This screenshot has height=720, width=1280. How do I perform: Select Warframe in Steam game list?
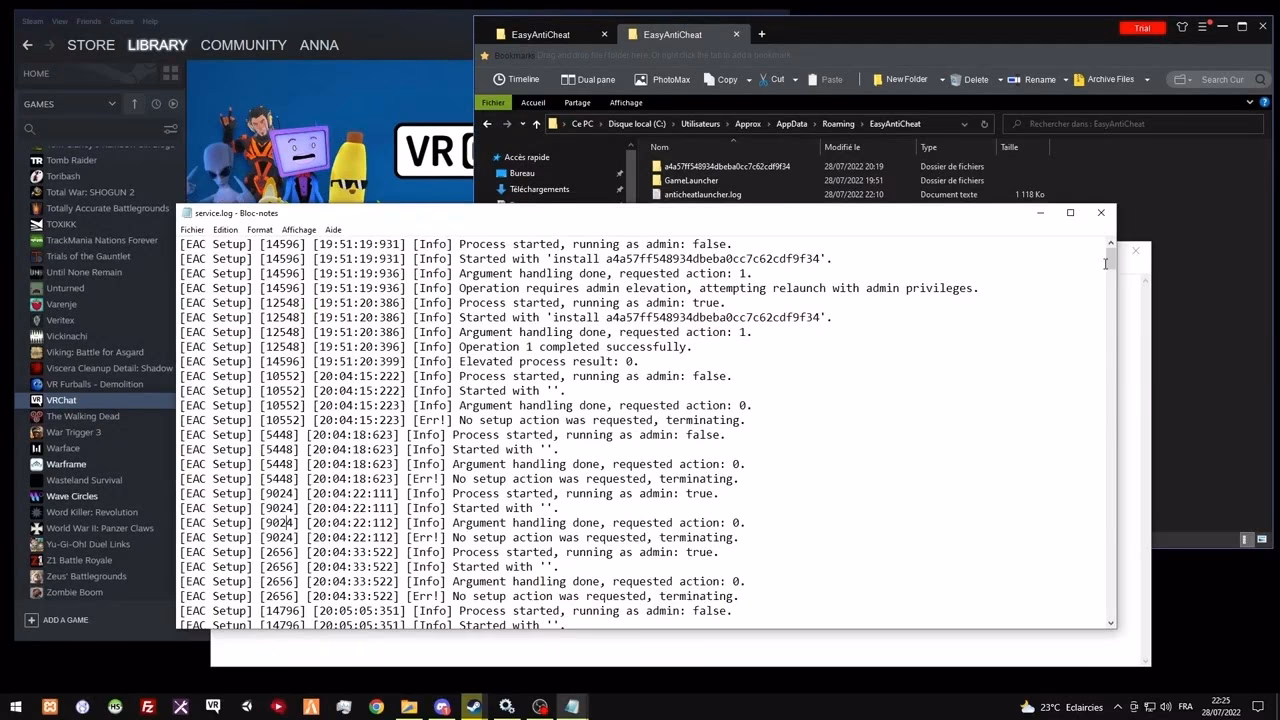pyautogui.click(x=66, y=464)
